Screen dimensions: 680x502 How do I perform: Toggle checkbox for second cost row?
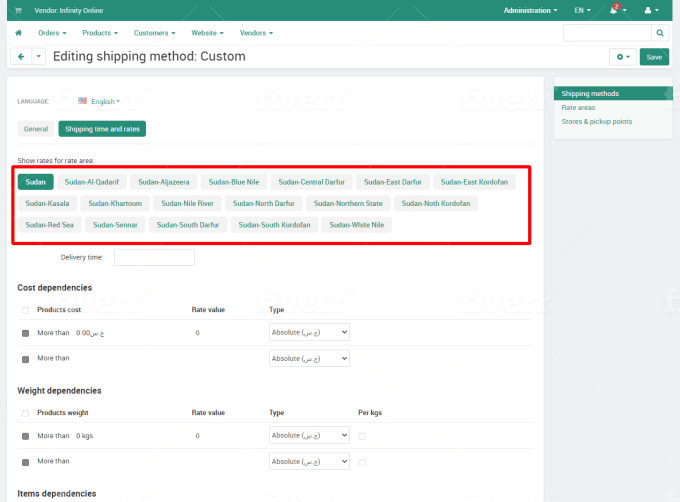pyautogui.click(x=26, y=359)
